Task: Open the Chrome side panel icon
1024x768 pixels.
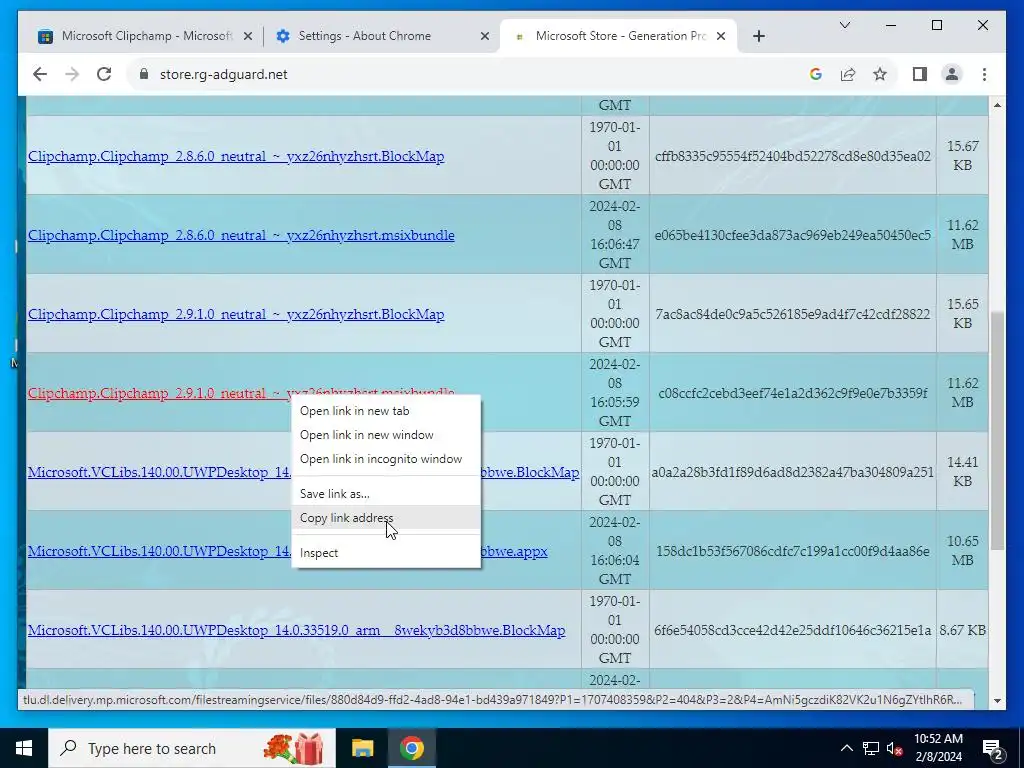Action: (x=920, y=74)
